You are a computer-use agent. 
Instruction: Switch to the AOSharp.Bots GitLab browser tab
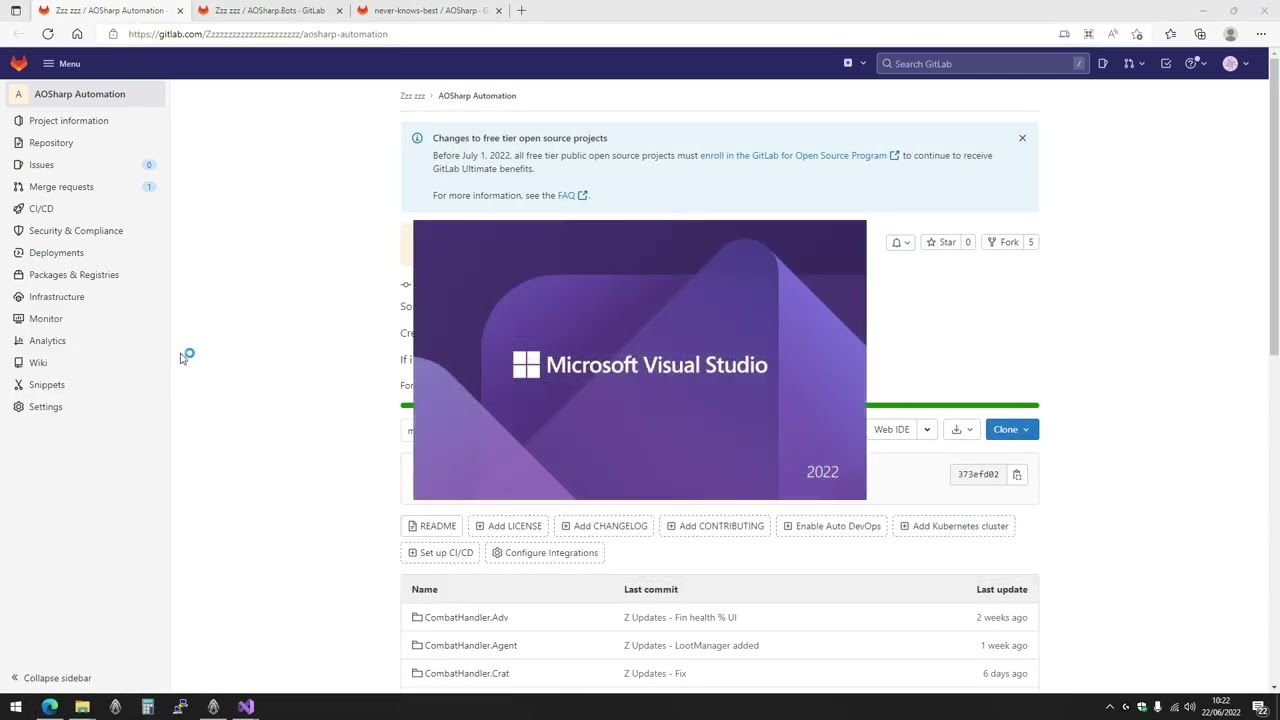click(x=269, y=11)
